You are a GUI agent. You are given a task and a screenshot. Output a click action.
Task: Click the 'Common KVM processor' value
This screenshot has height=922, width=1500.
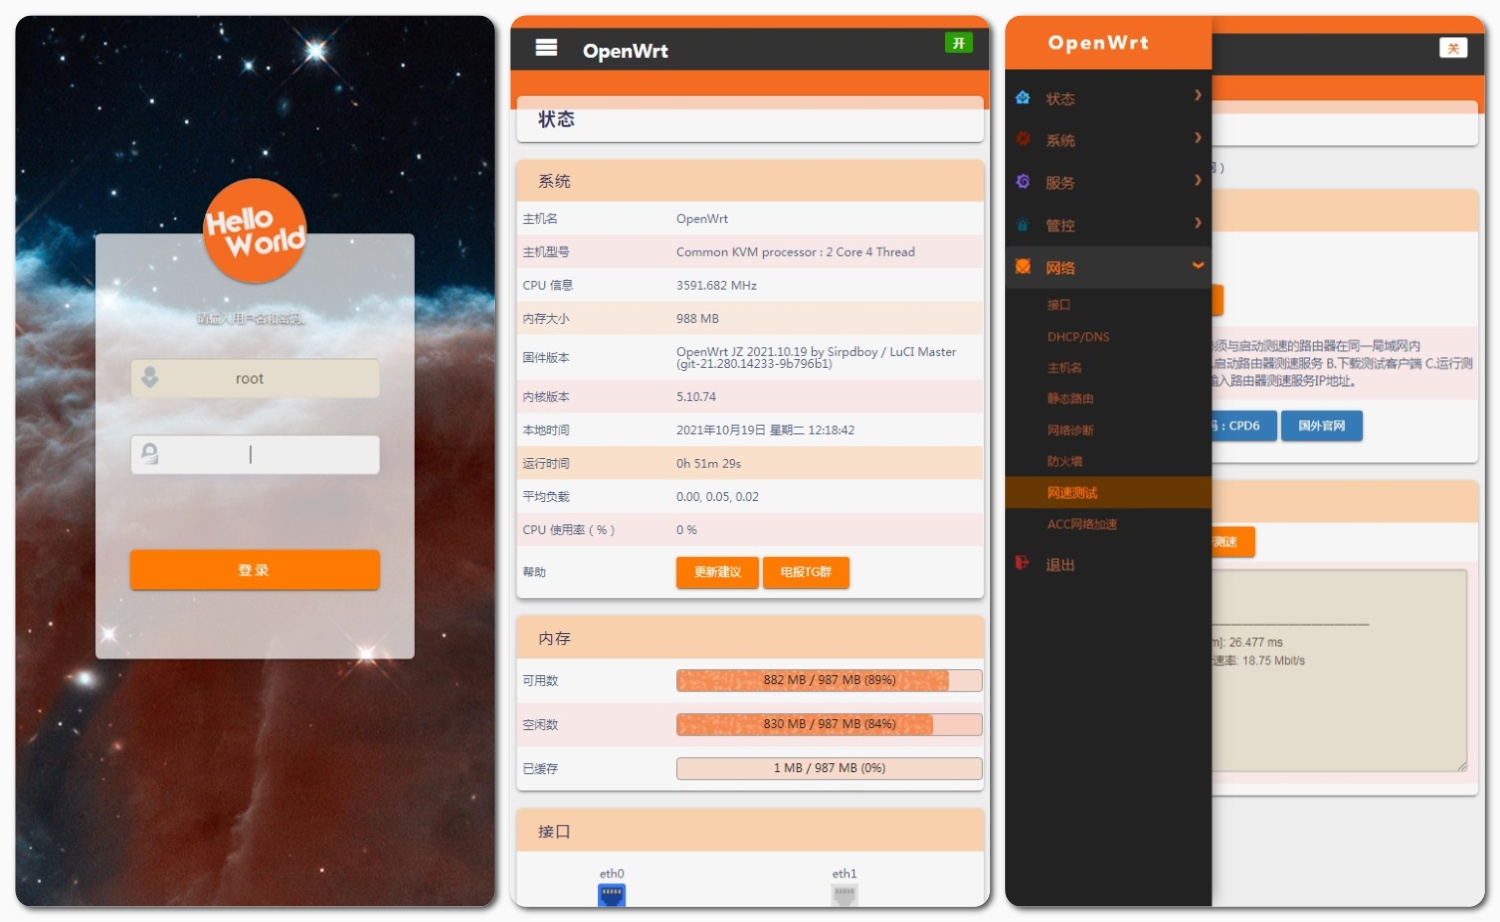pyautogui.click(x=795, y=252)
